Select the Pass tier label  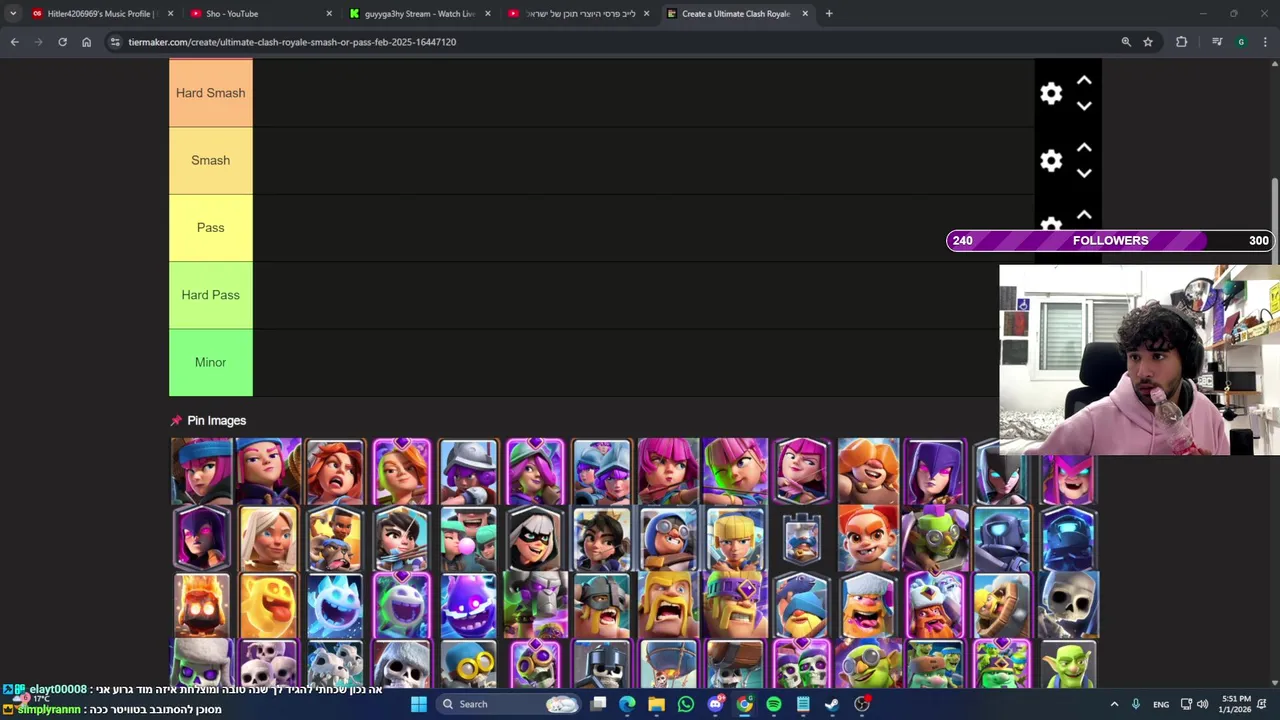coord(210,227)
